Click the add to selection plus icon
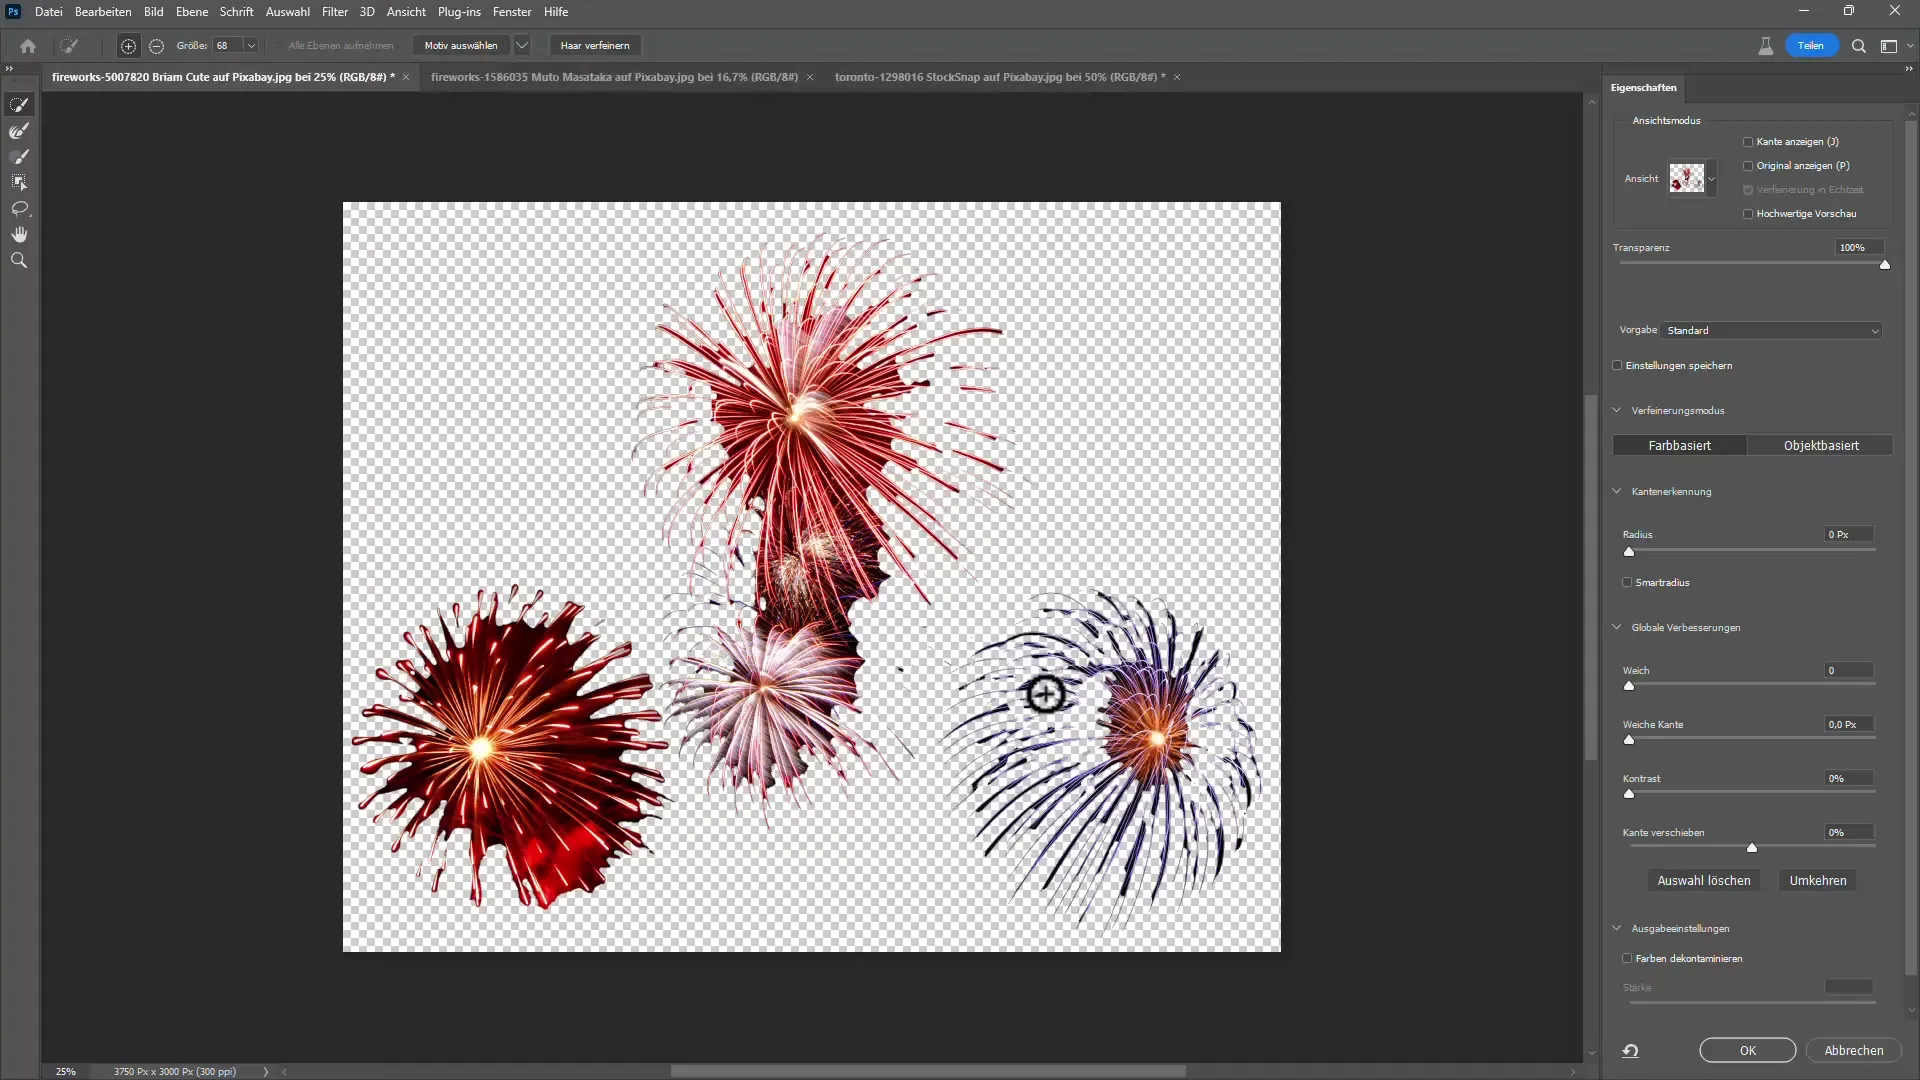The height and width of the screenshot is (1080, 1920). pos(128,46)
